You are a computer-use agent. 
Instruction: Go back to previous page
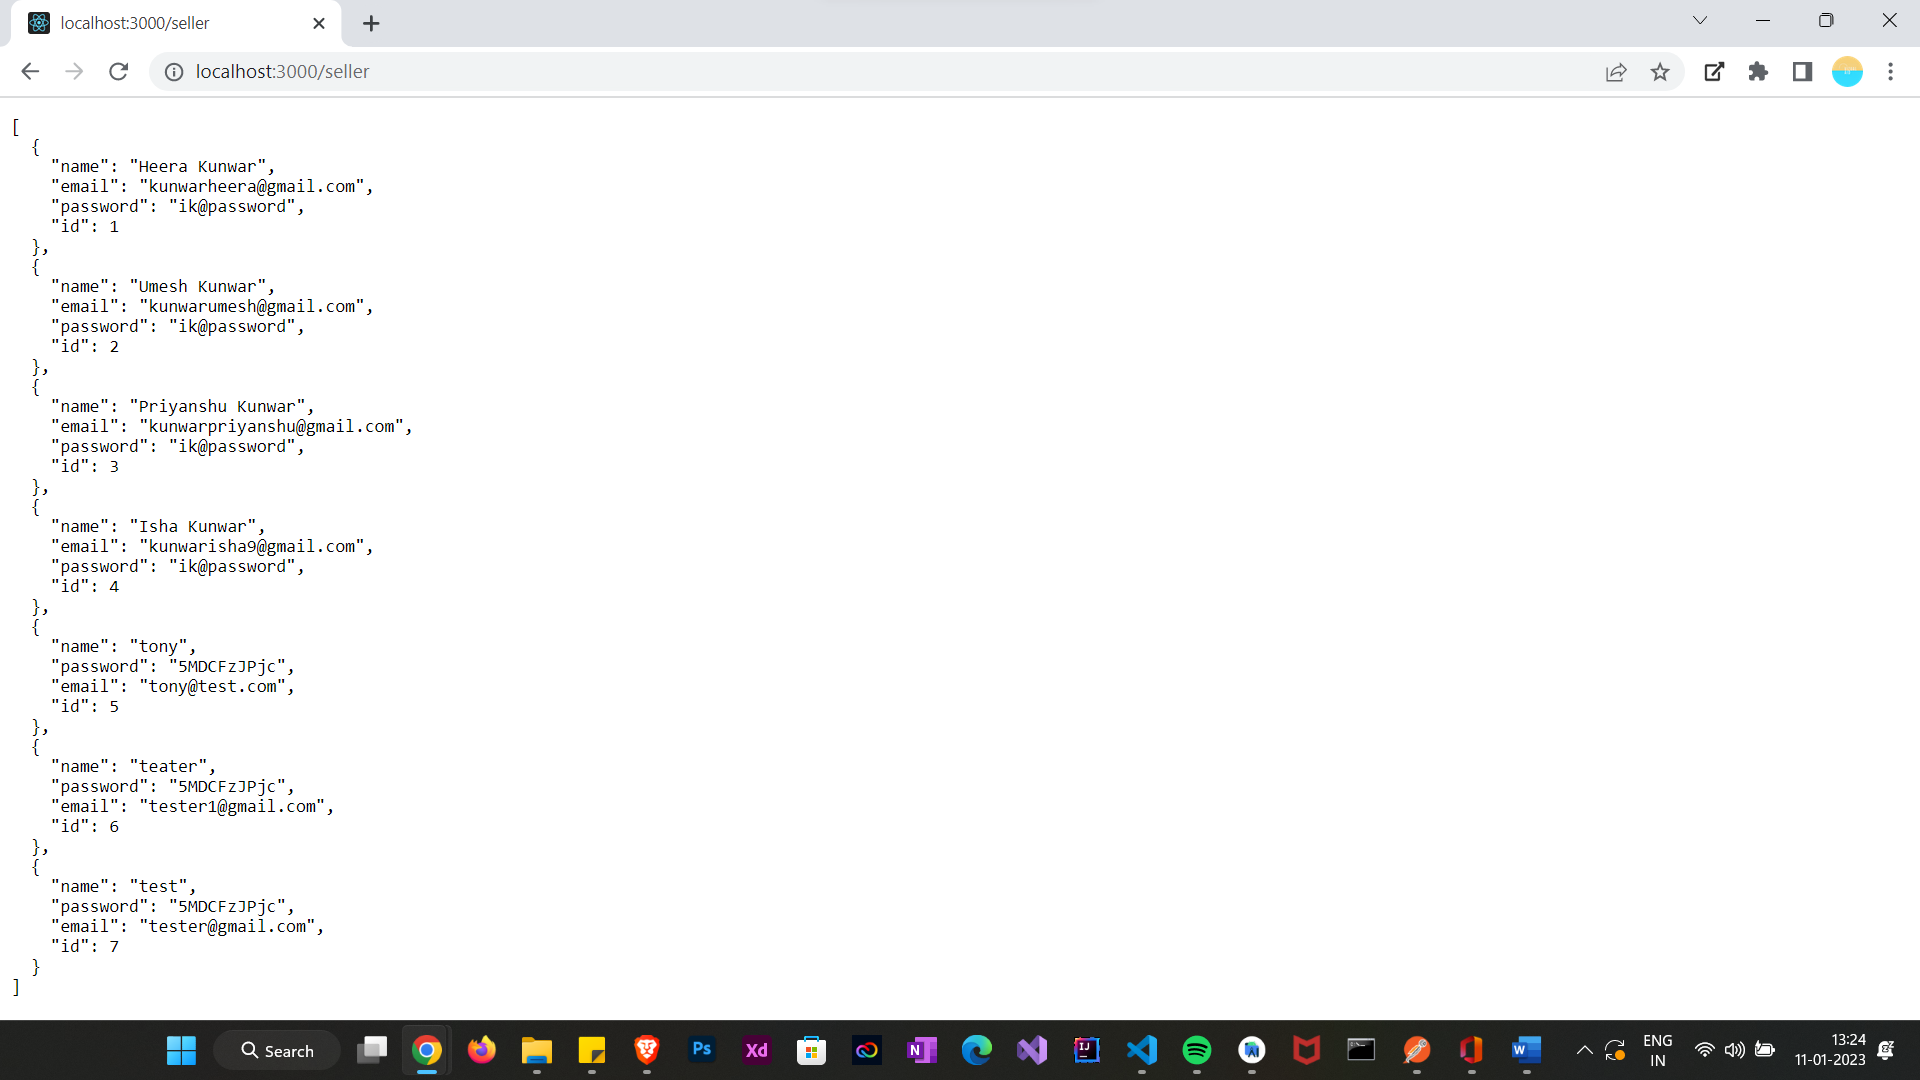click(x=30, y=71)
